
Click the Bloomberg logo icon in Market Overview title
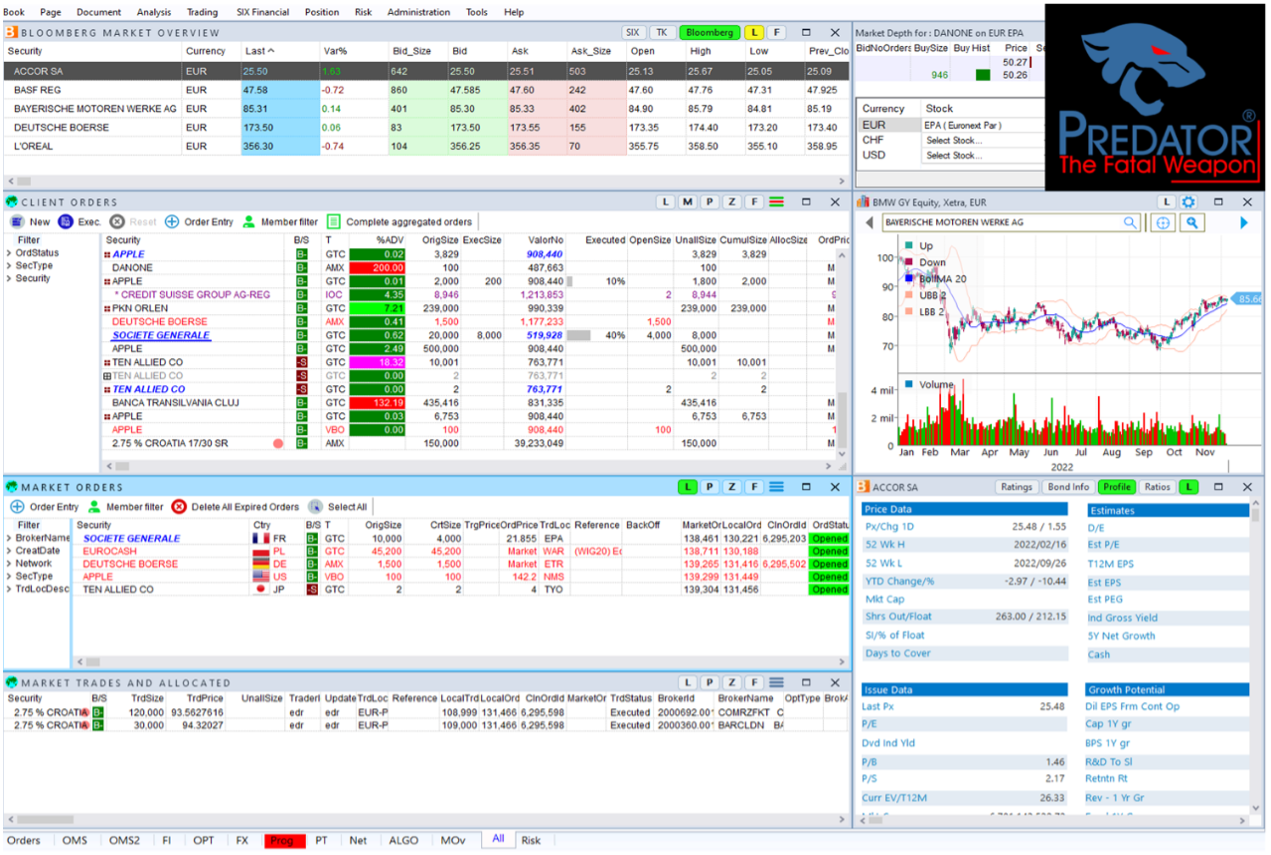11,32
